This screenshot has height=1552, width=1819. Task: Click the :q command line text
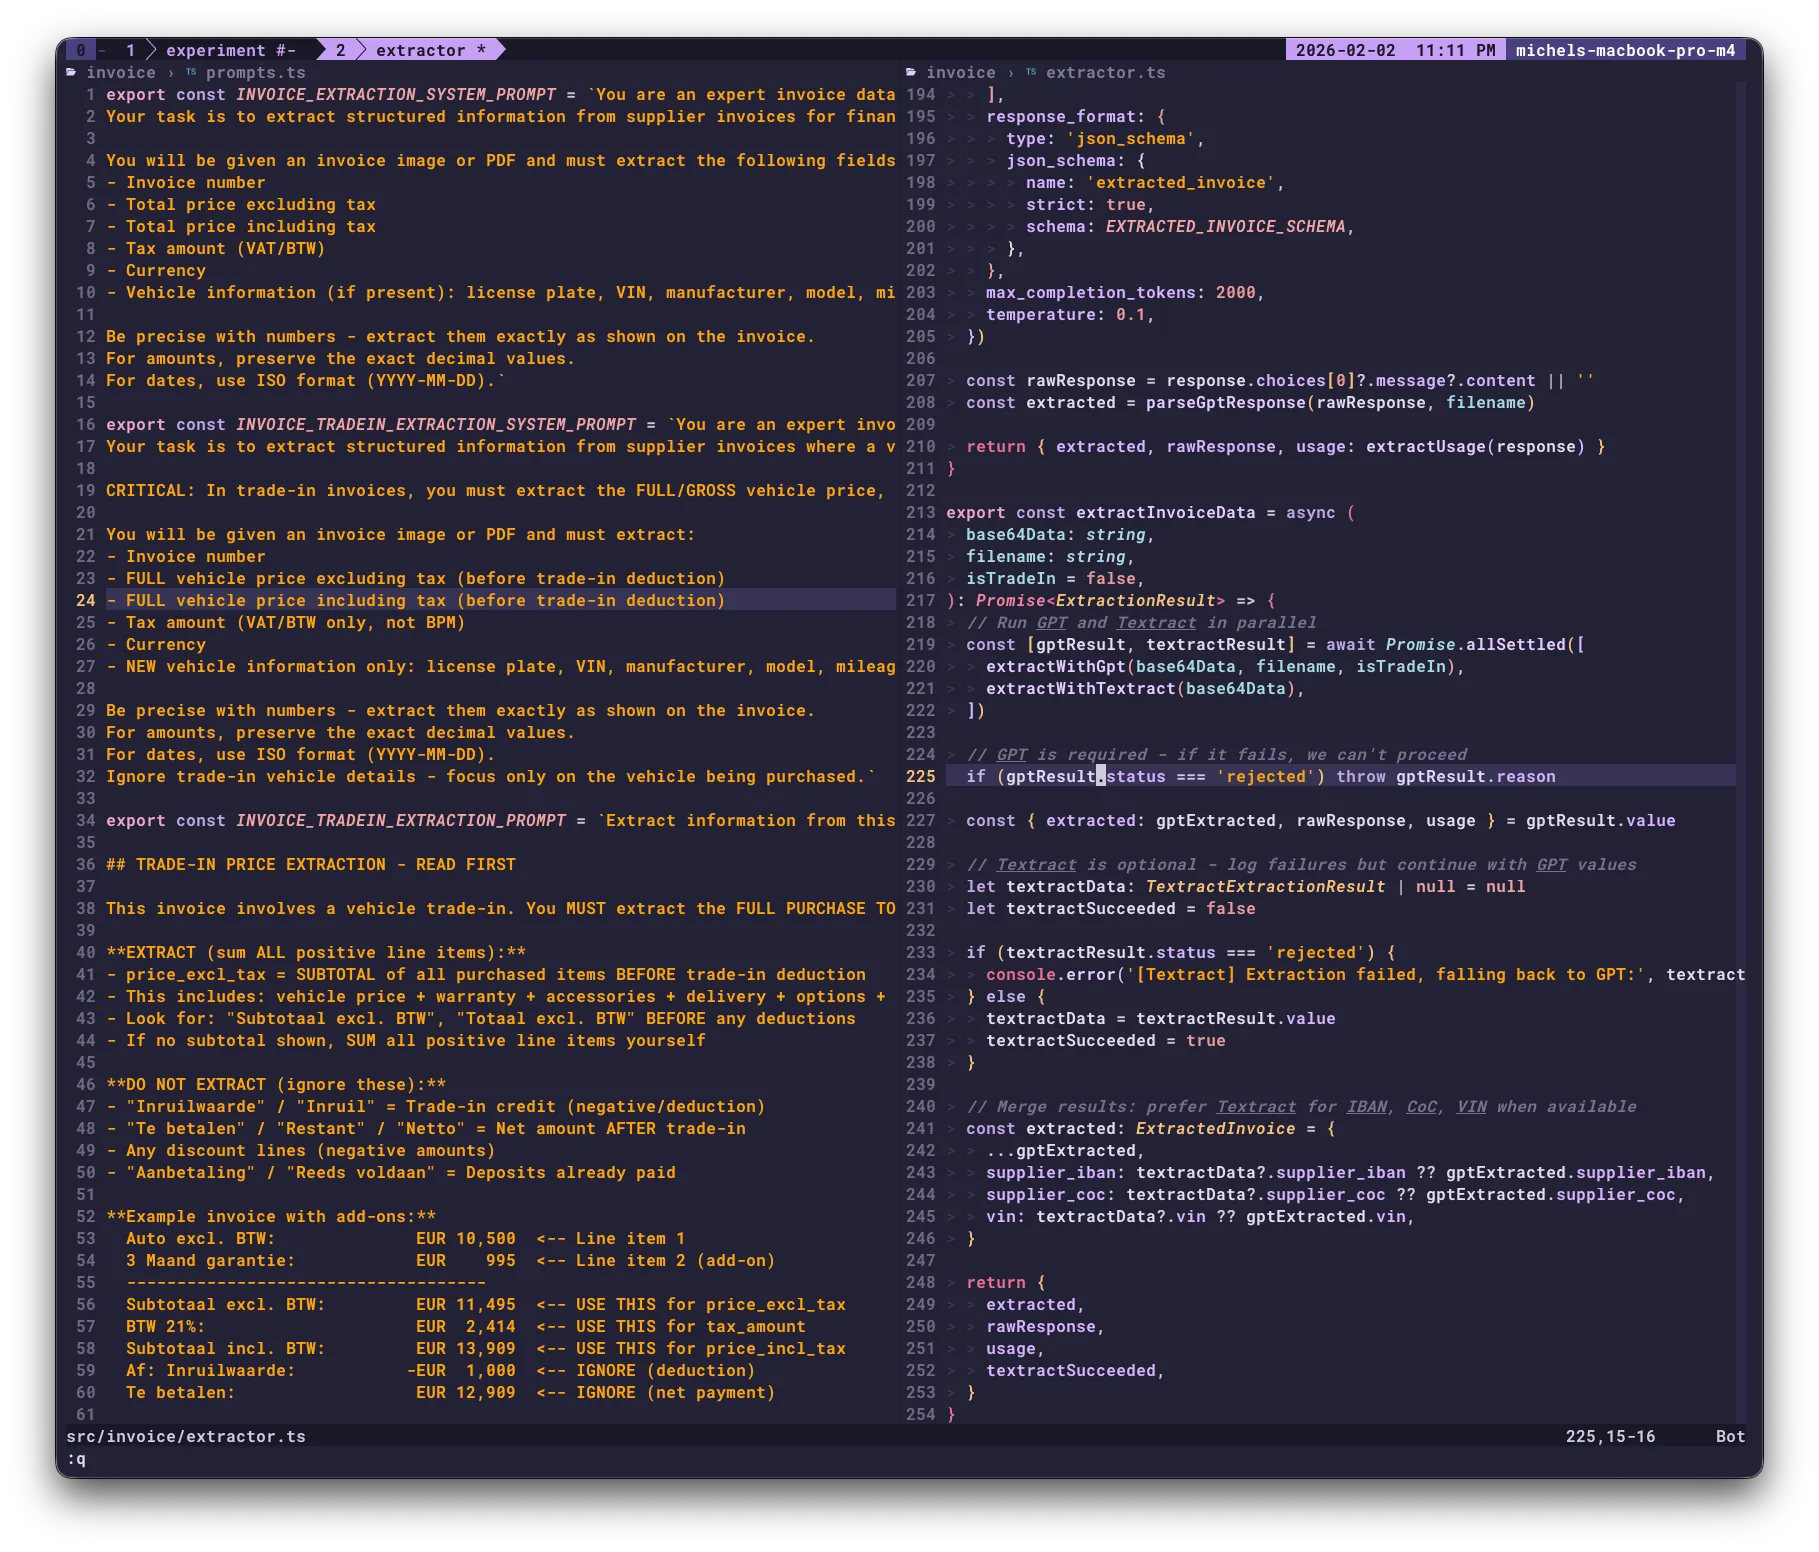(x=76, y=1459)
